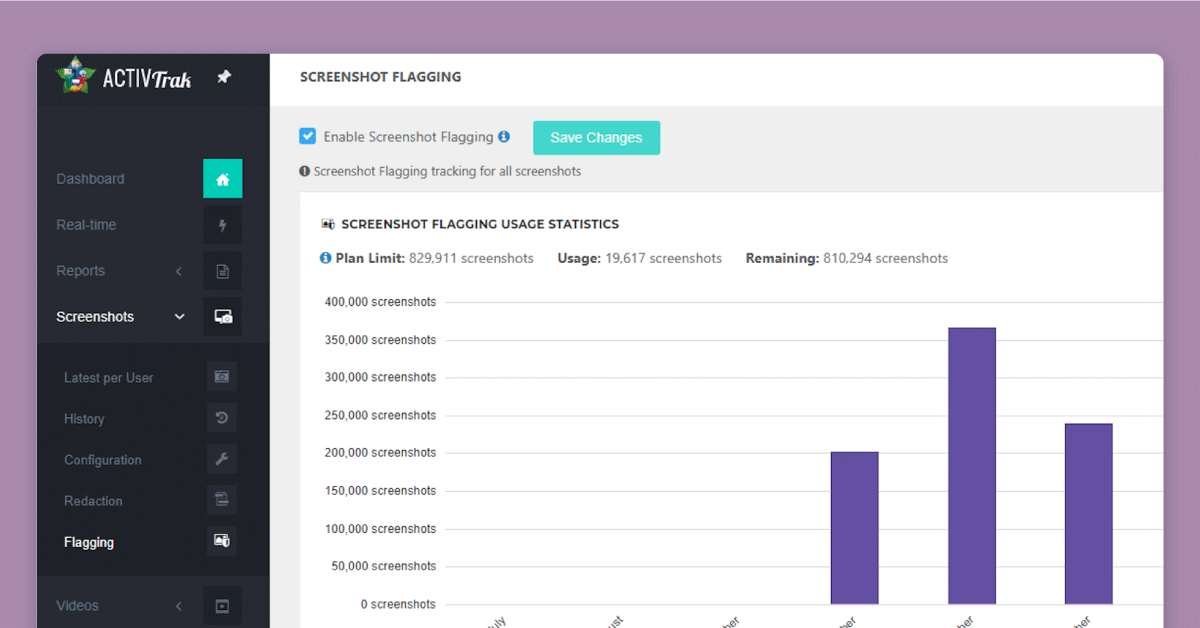The image size is (1200, 628).
Task: Click the Flagging icon in sidebar
Action: click(222, 541)
